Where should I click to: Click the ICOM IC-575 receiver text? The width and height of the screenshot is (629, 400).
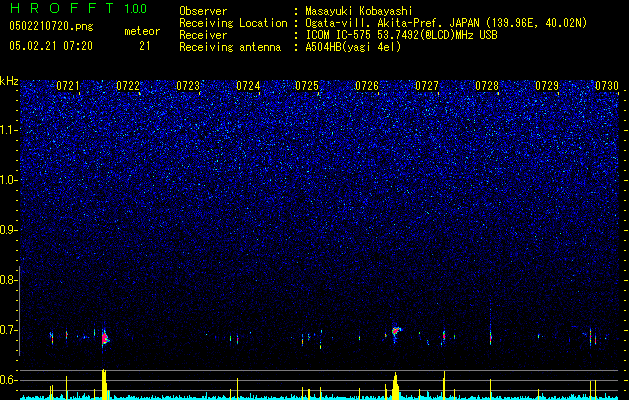point(401,35)
